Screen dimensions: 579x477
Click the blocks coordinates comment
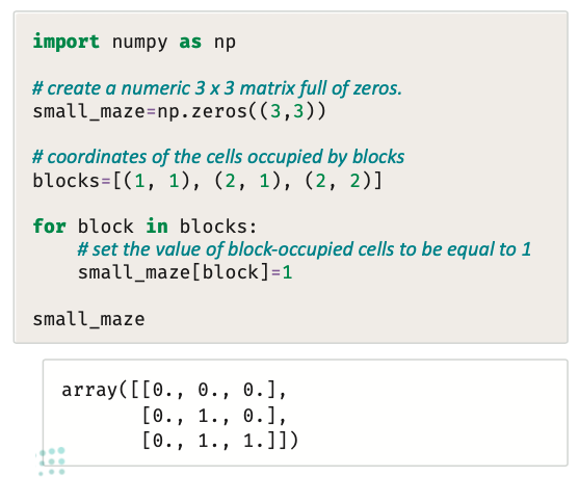[218, 157]
